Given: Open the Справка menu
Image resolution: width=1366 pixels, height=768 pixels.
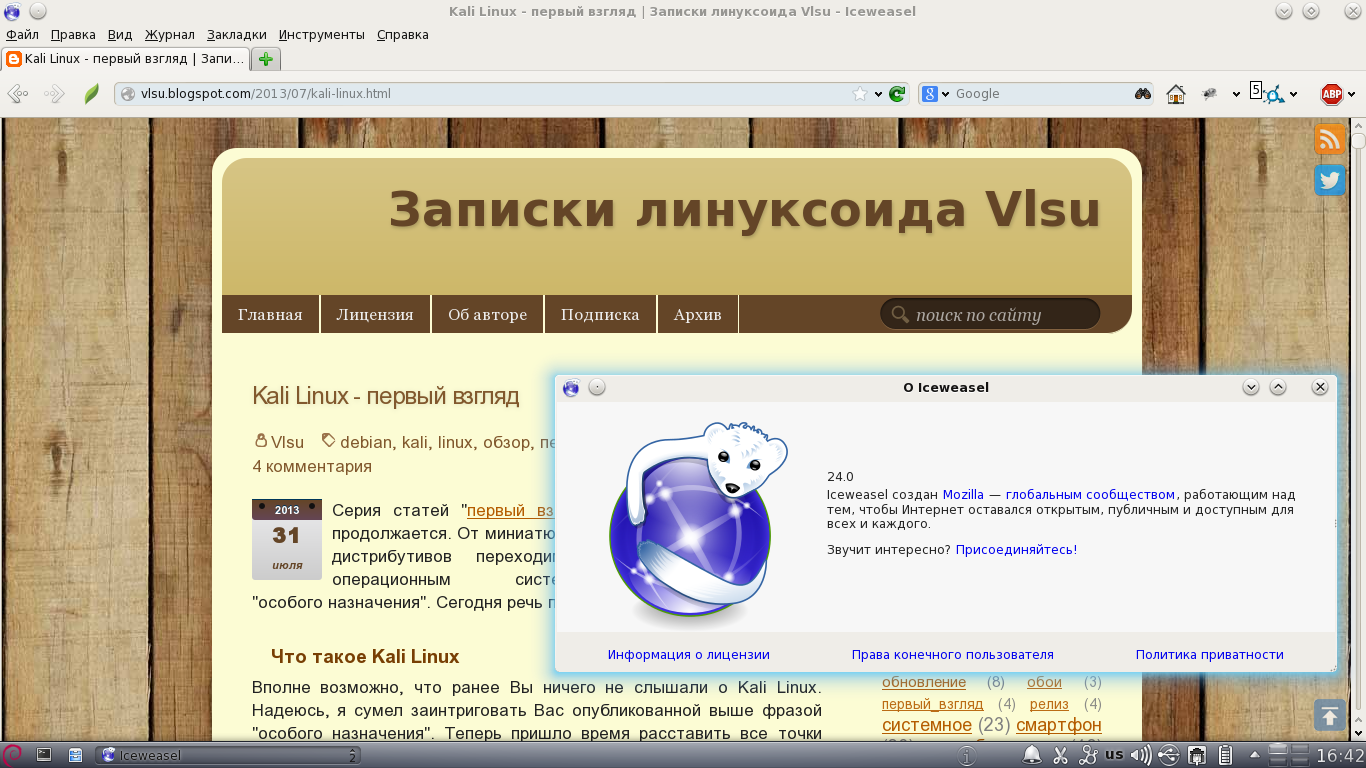Looking at the screenshot, I should click(403, 34).
